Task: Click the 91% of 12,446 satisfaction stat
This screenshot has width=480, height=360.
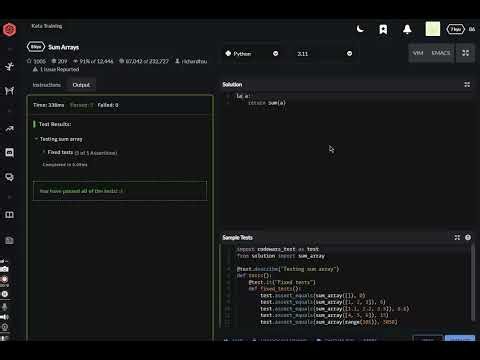Action: click(x=93, y=61)
